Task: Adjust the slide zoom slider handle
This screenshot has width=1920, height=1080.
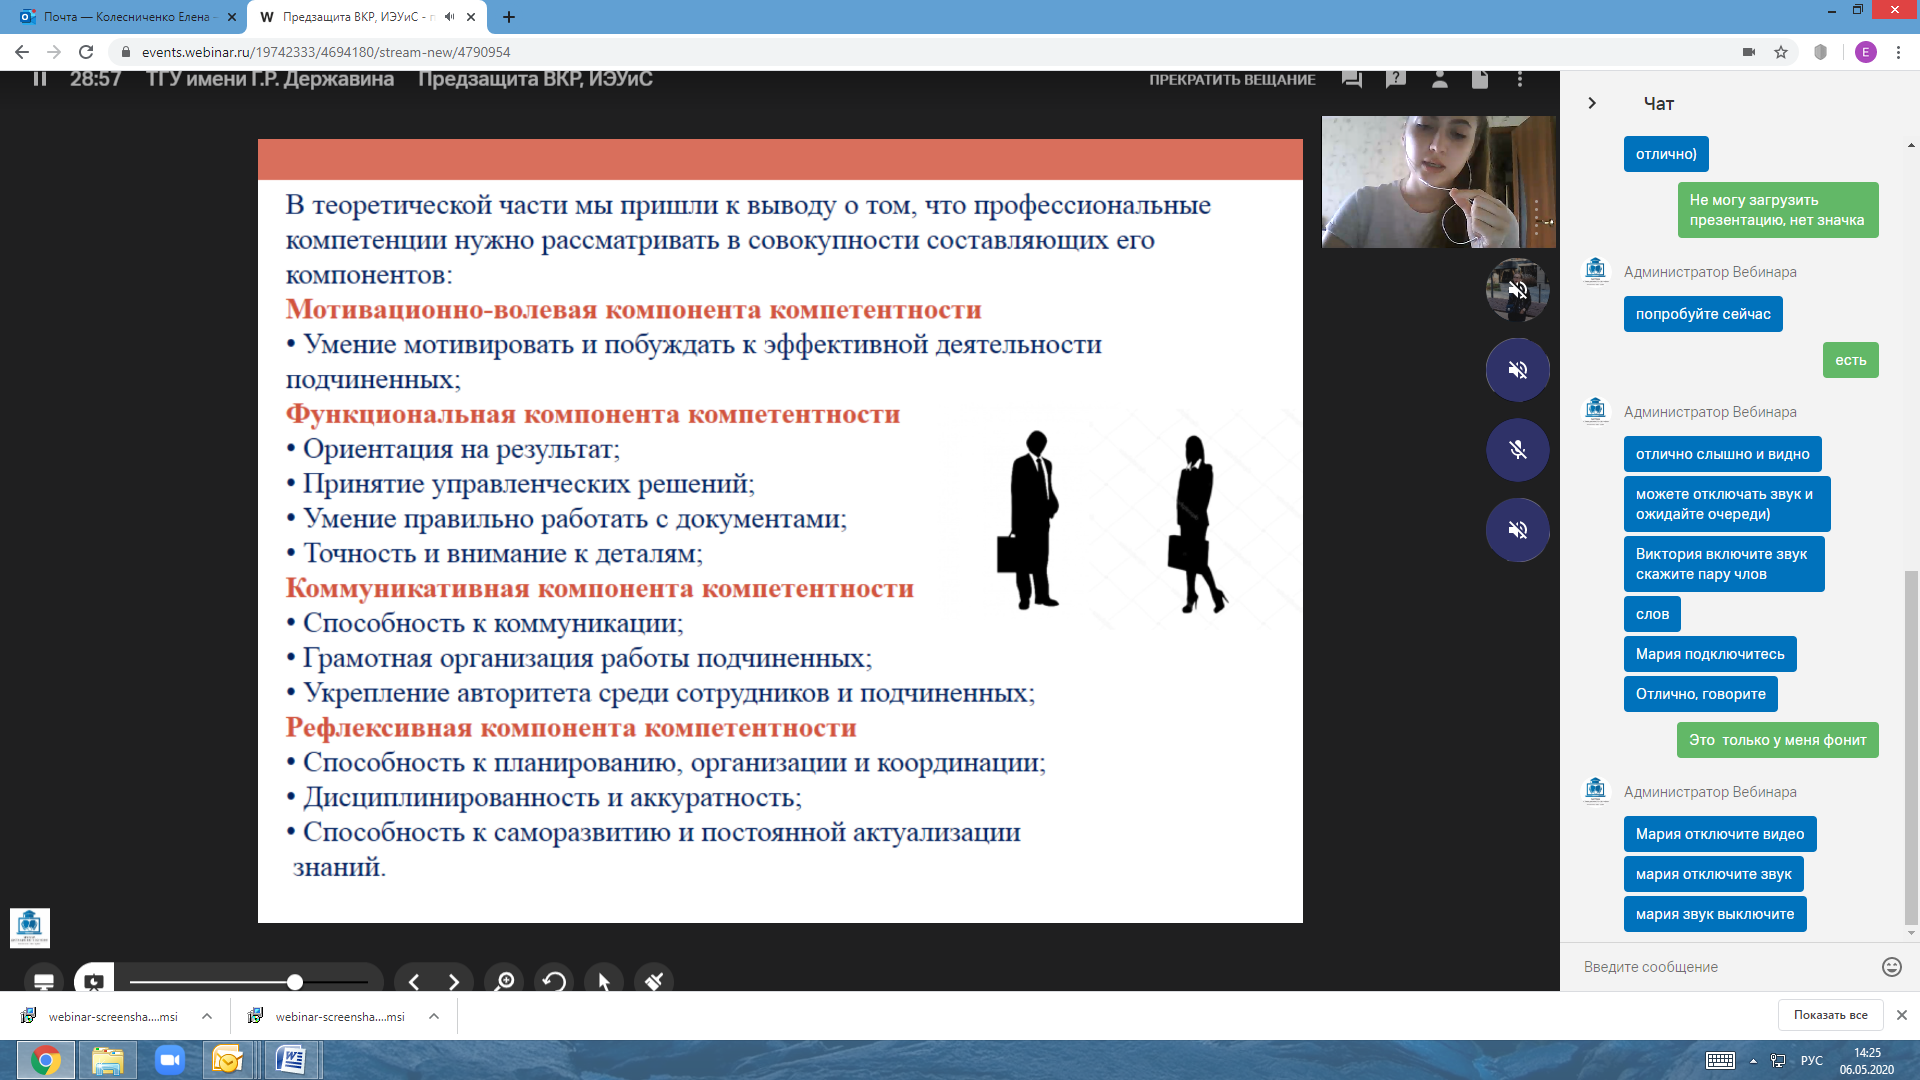Action: (295, 982)
